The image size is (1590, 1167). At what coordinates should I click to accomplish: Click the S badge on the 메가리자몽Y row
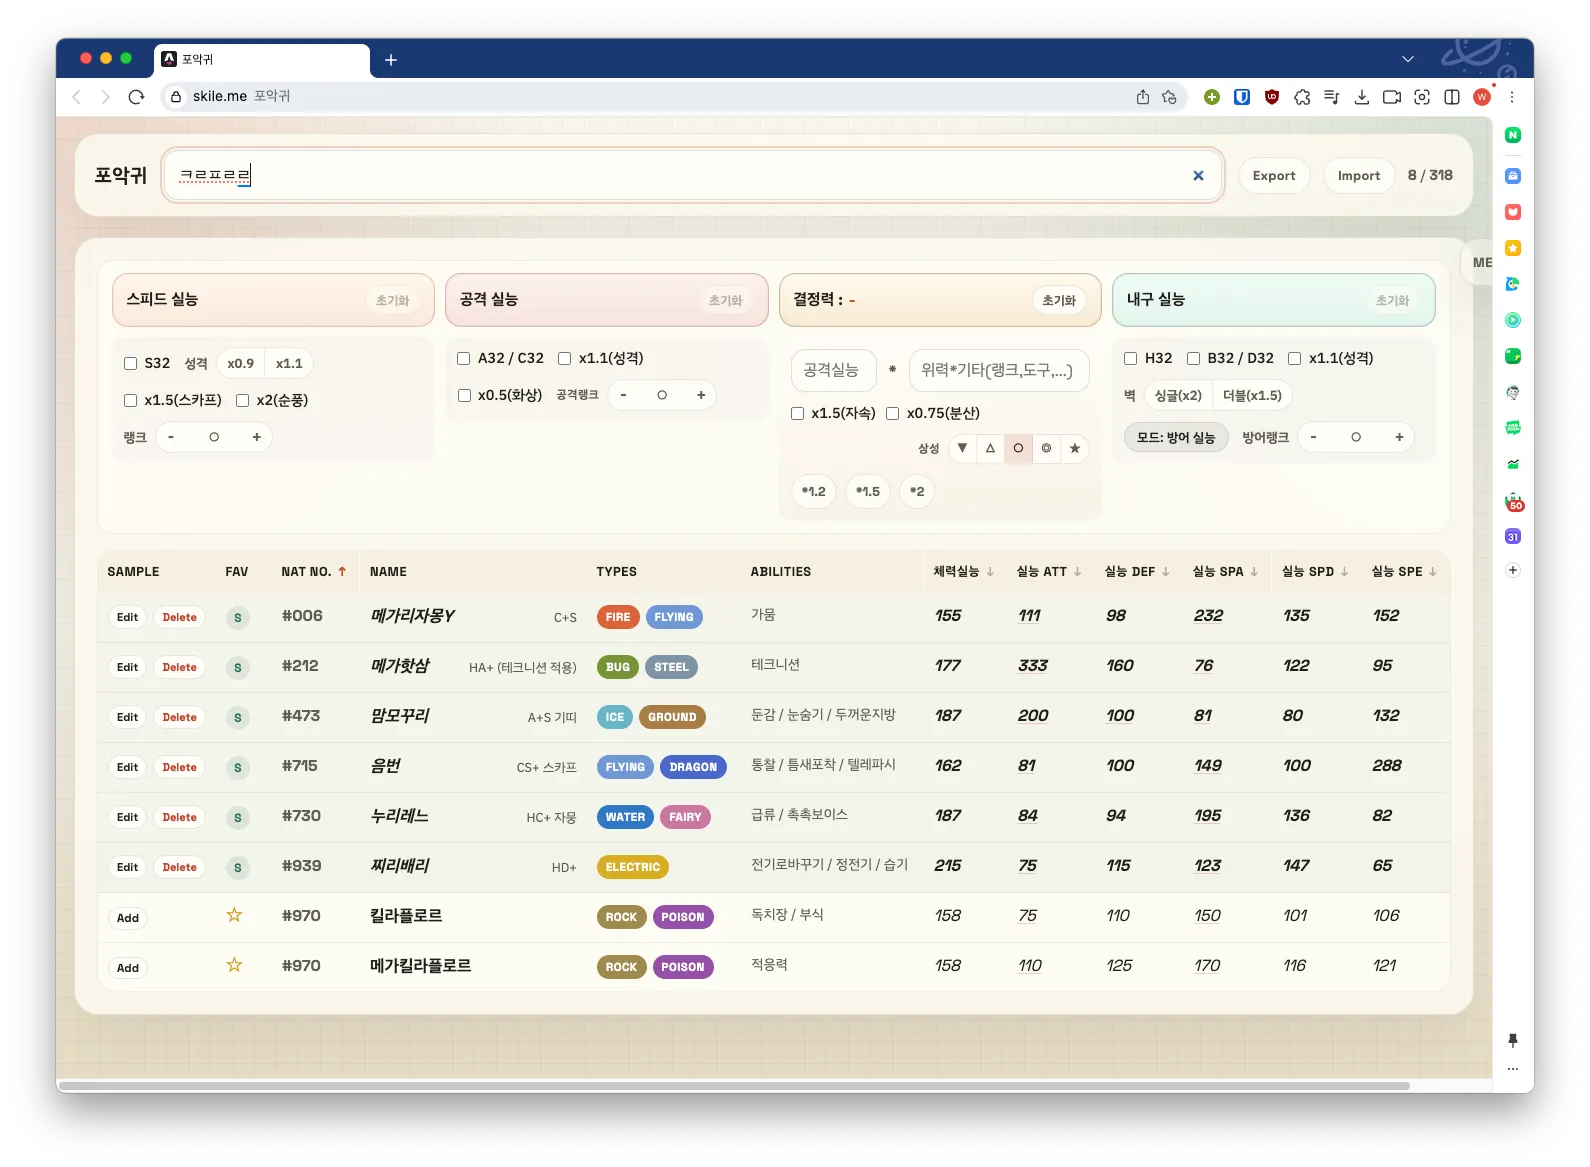pos(238,618)
